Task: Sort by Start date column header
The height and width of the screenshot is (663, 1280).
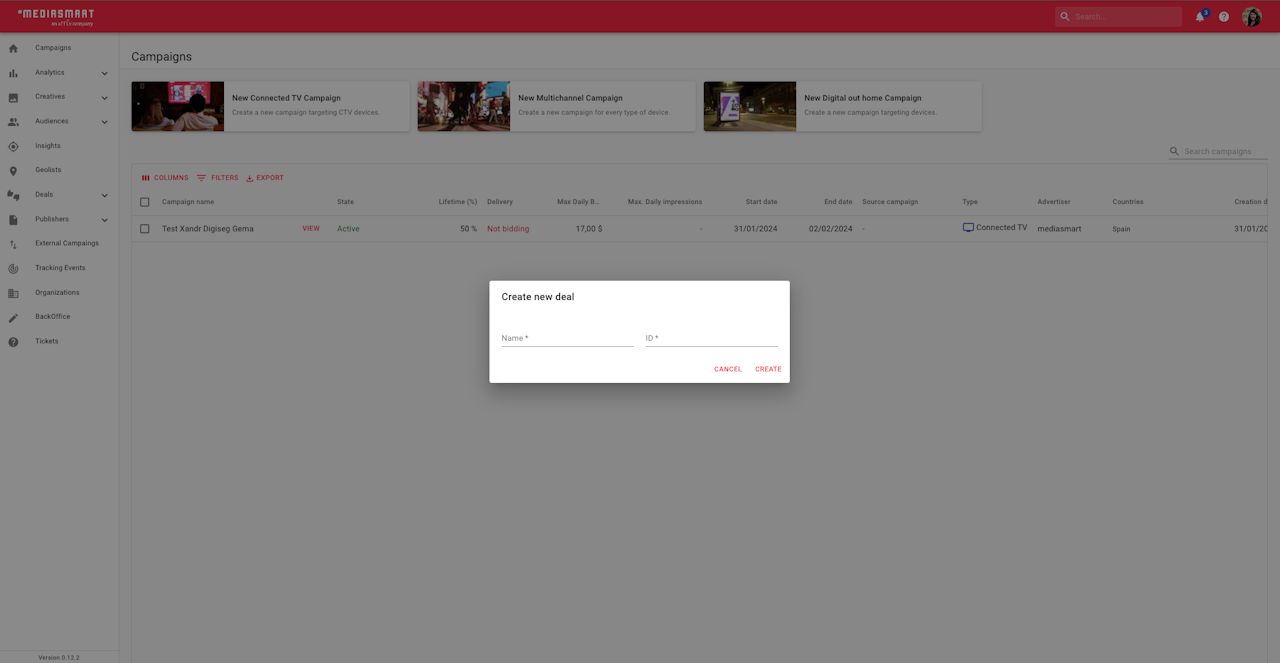Action: click(761, 202)
